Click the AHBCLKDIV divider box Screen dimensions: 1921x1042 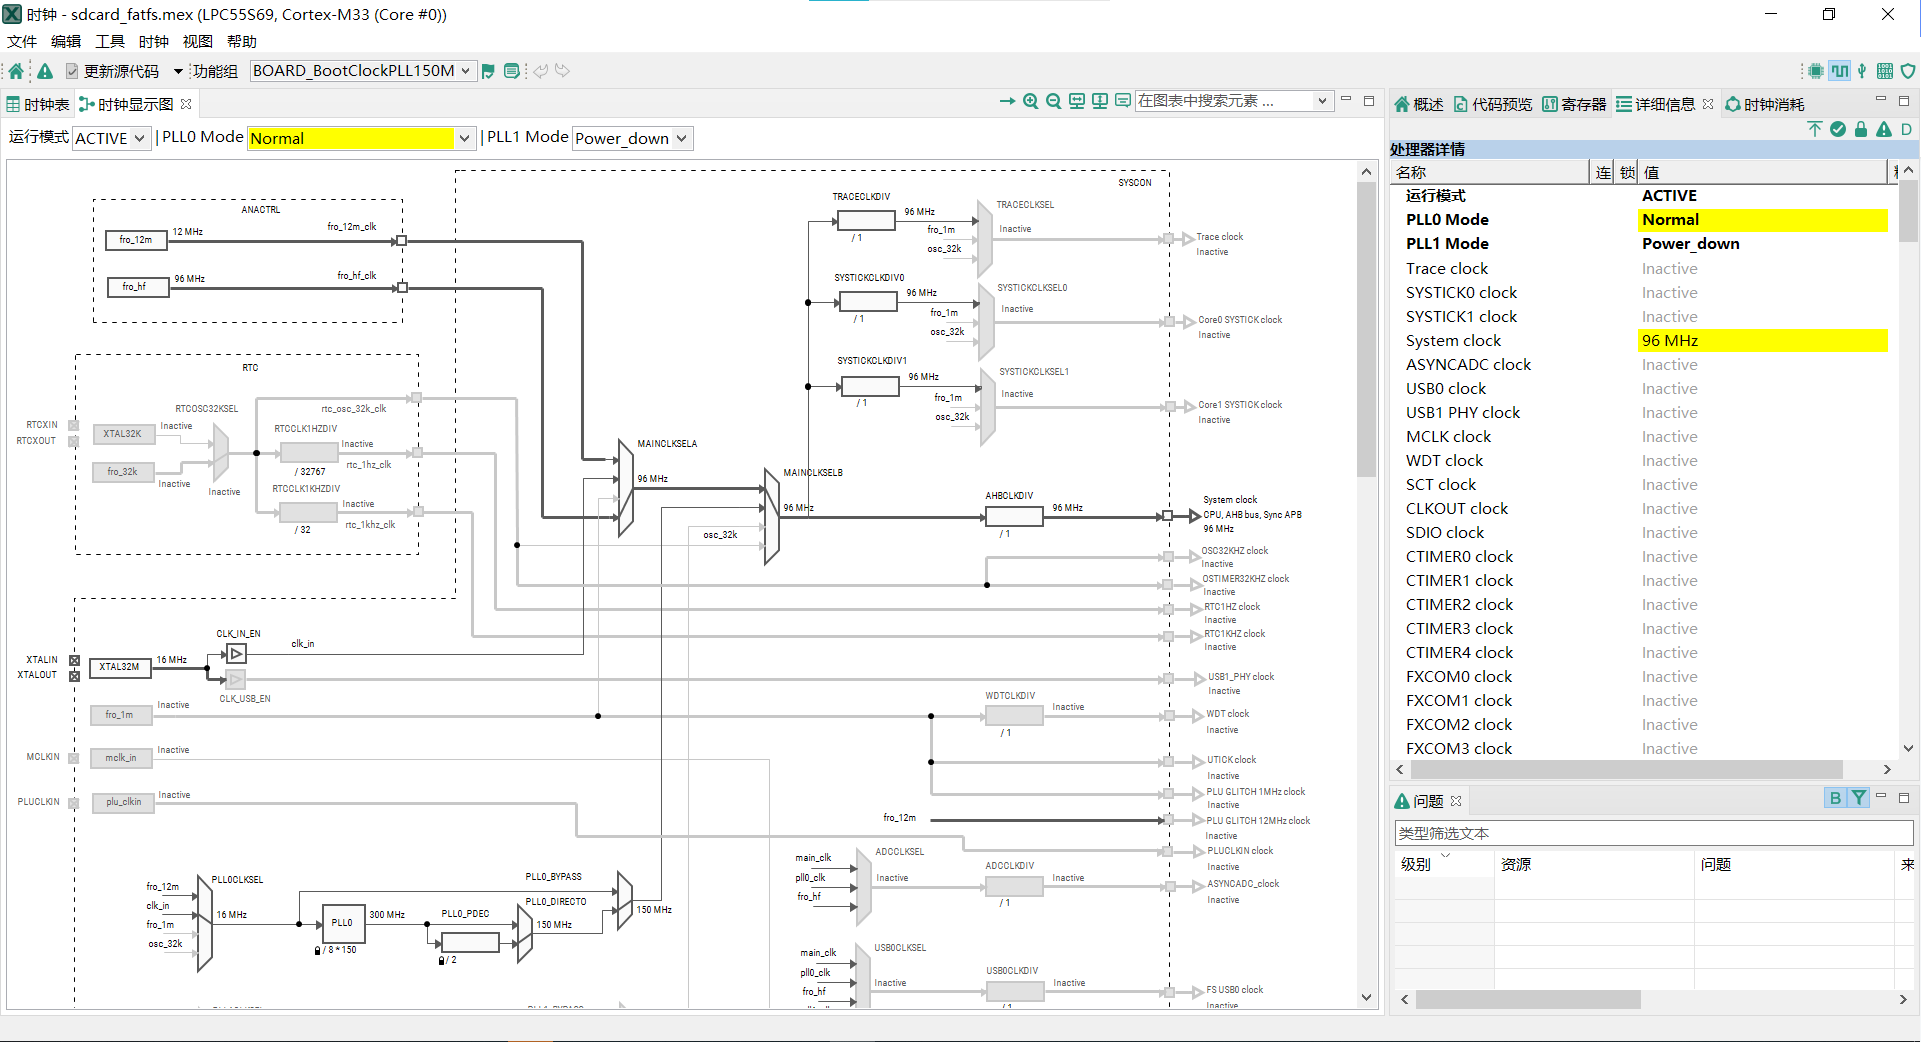pos(1014,517)
